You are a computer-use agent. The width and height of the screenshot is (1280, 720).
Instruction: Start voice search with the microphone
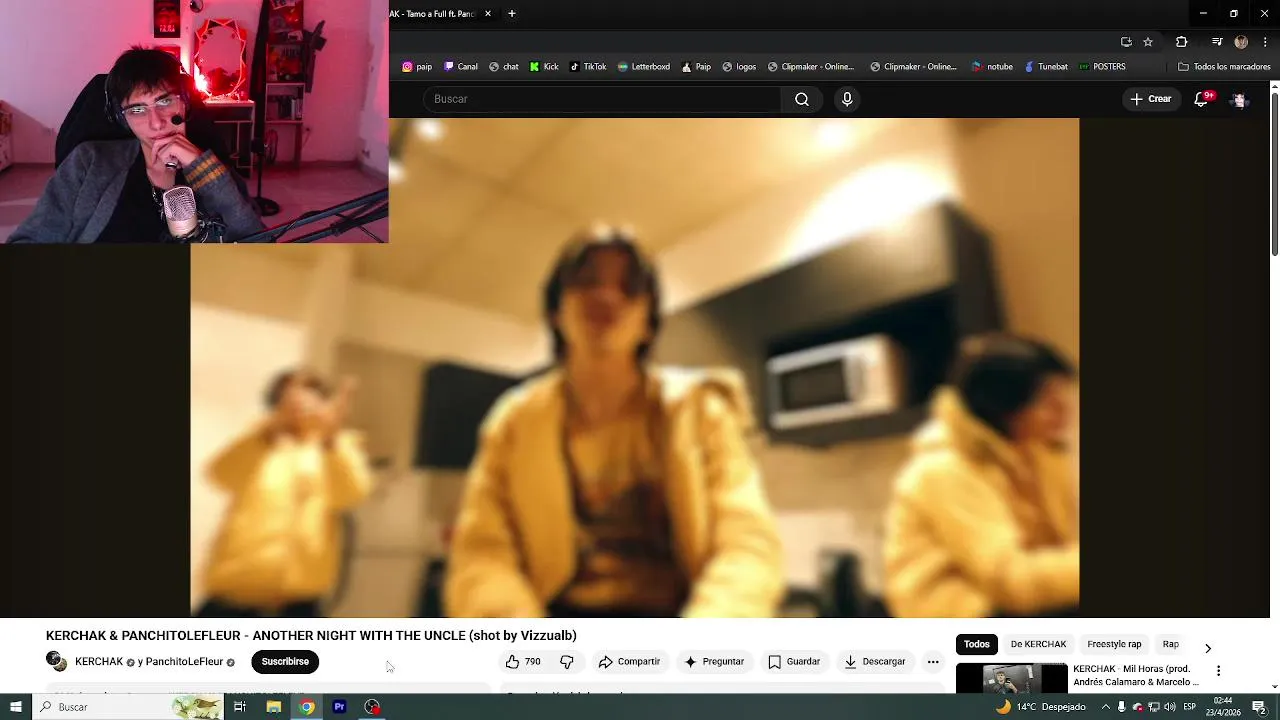[847, 99]
